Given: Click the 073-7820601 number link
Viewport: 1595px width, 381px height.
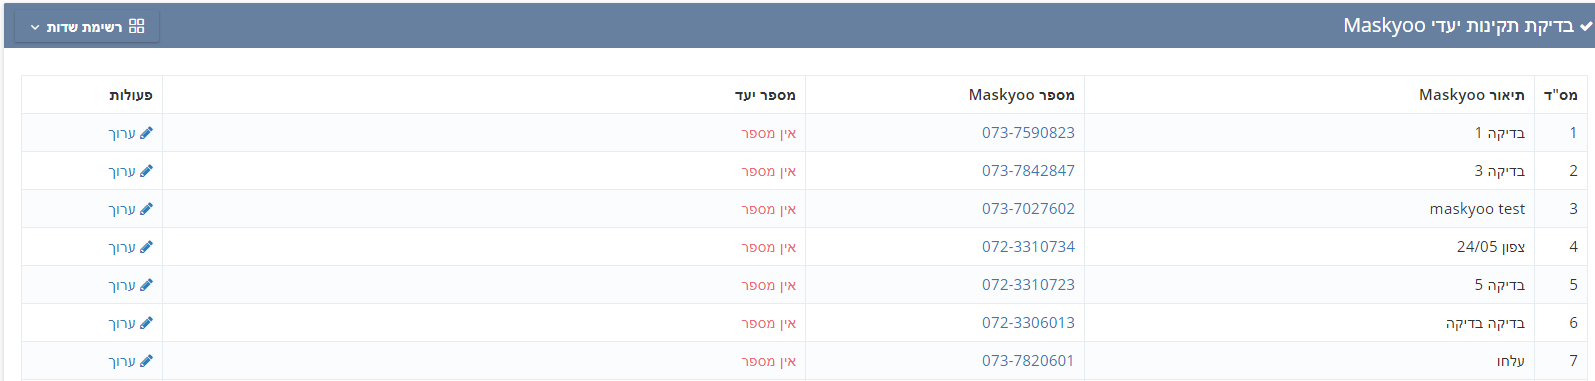Looking at the screenshot, I should pyautogui.click(x=1028, y=361).
